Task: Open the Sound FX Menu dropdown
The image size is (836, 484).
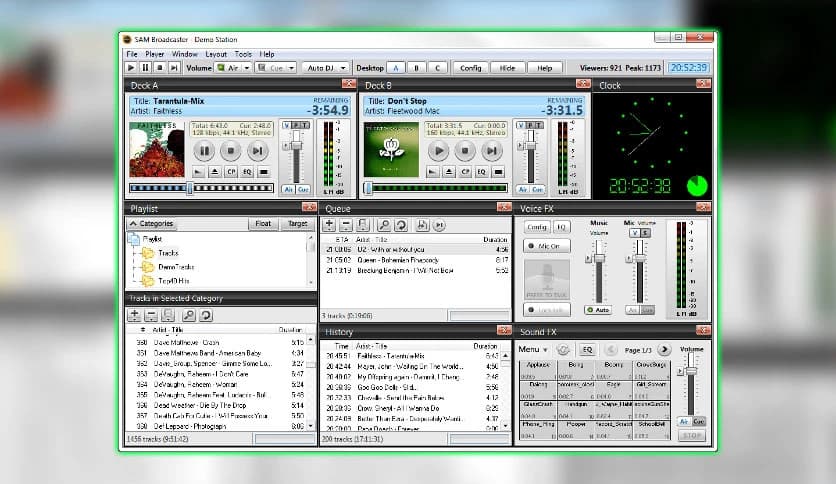Action: 533,350
